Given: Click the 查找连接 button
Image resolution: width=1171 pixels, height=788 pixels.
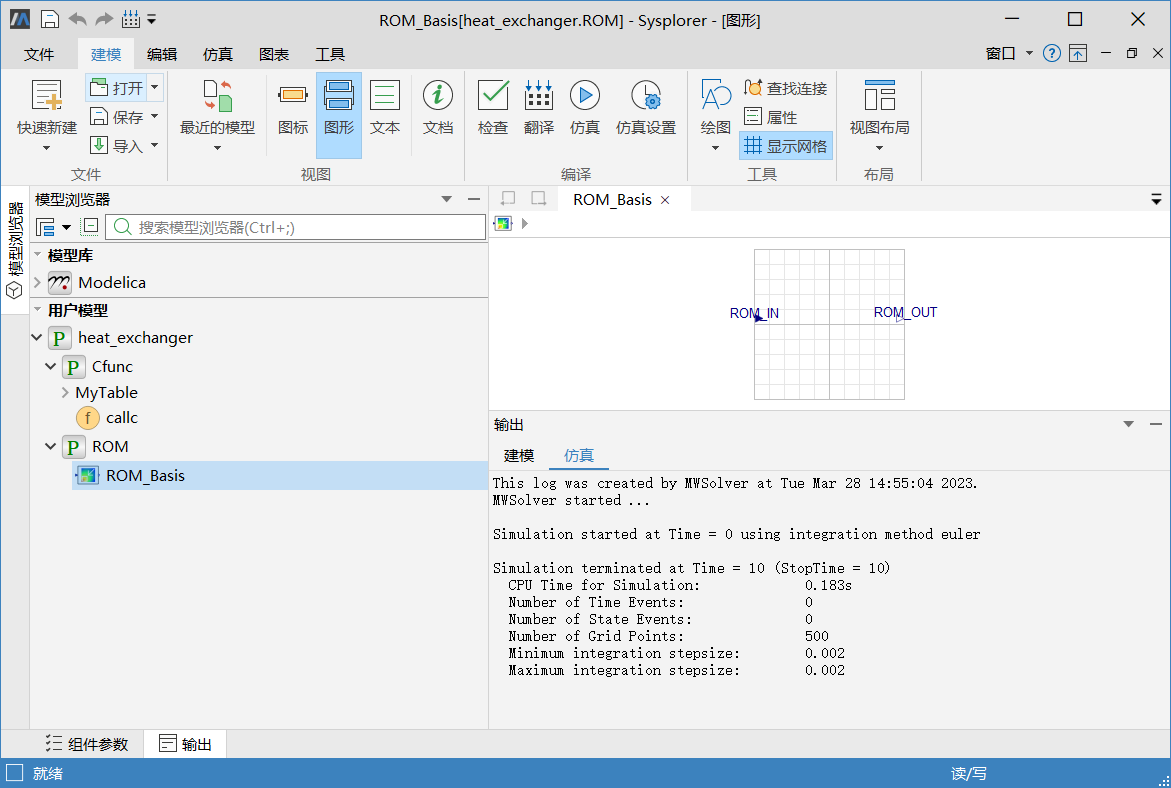Looking at the screenshot, I should pyautogui.click(x=784, y=88).
